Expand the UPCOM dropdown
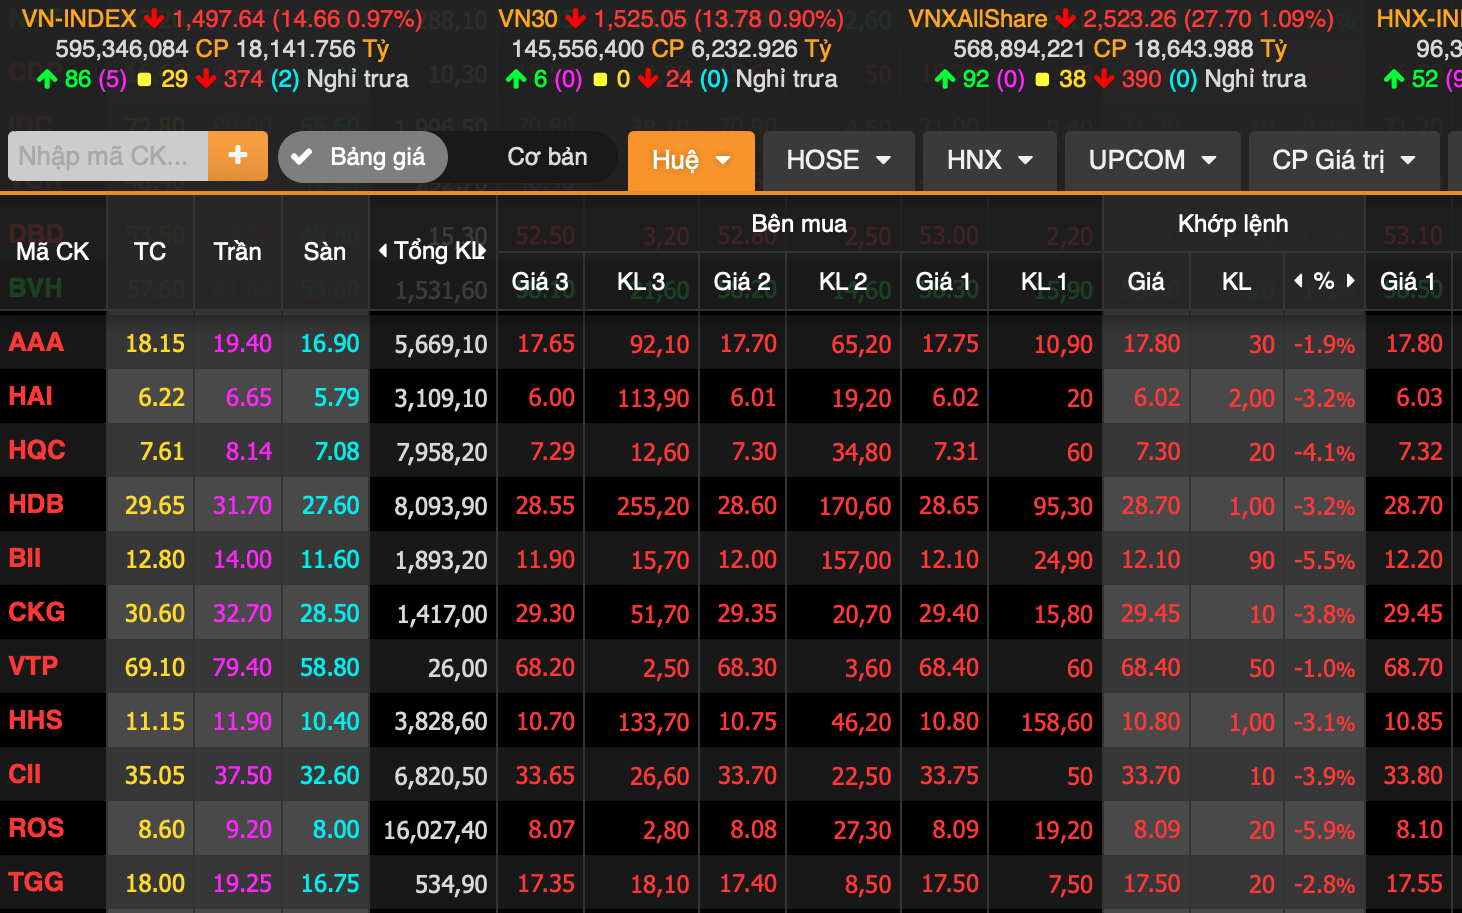The image size is (1462, 913). [1152, 160]
